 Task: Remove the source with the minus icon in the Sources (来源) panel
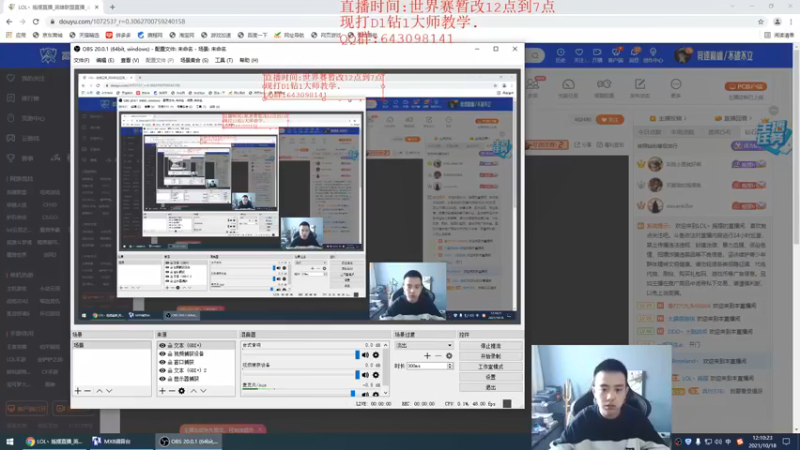pos(172,391)
